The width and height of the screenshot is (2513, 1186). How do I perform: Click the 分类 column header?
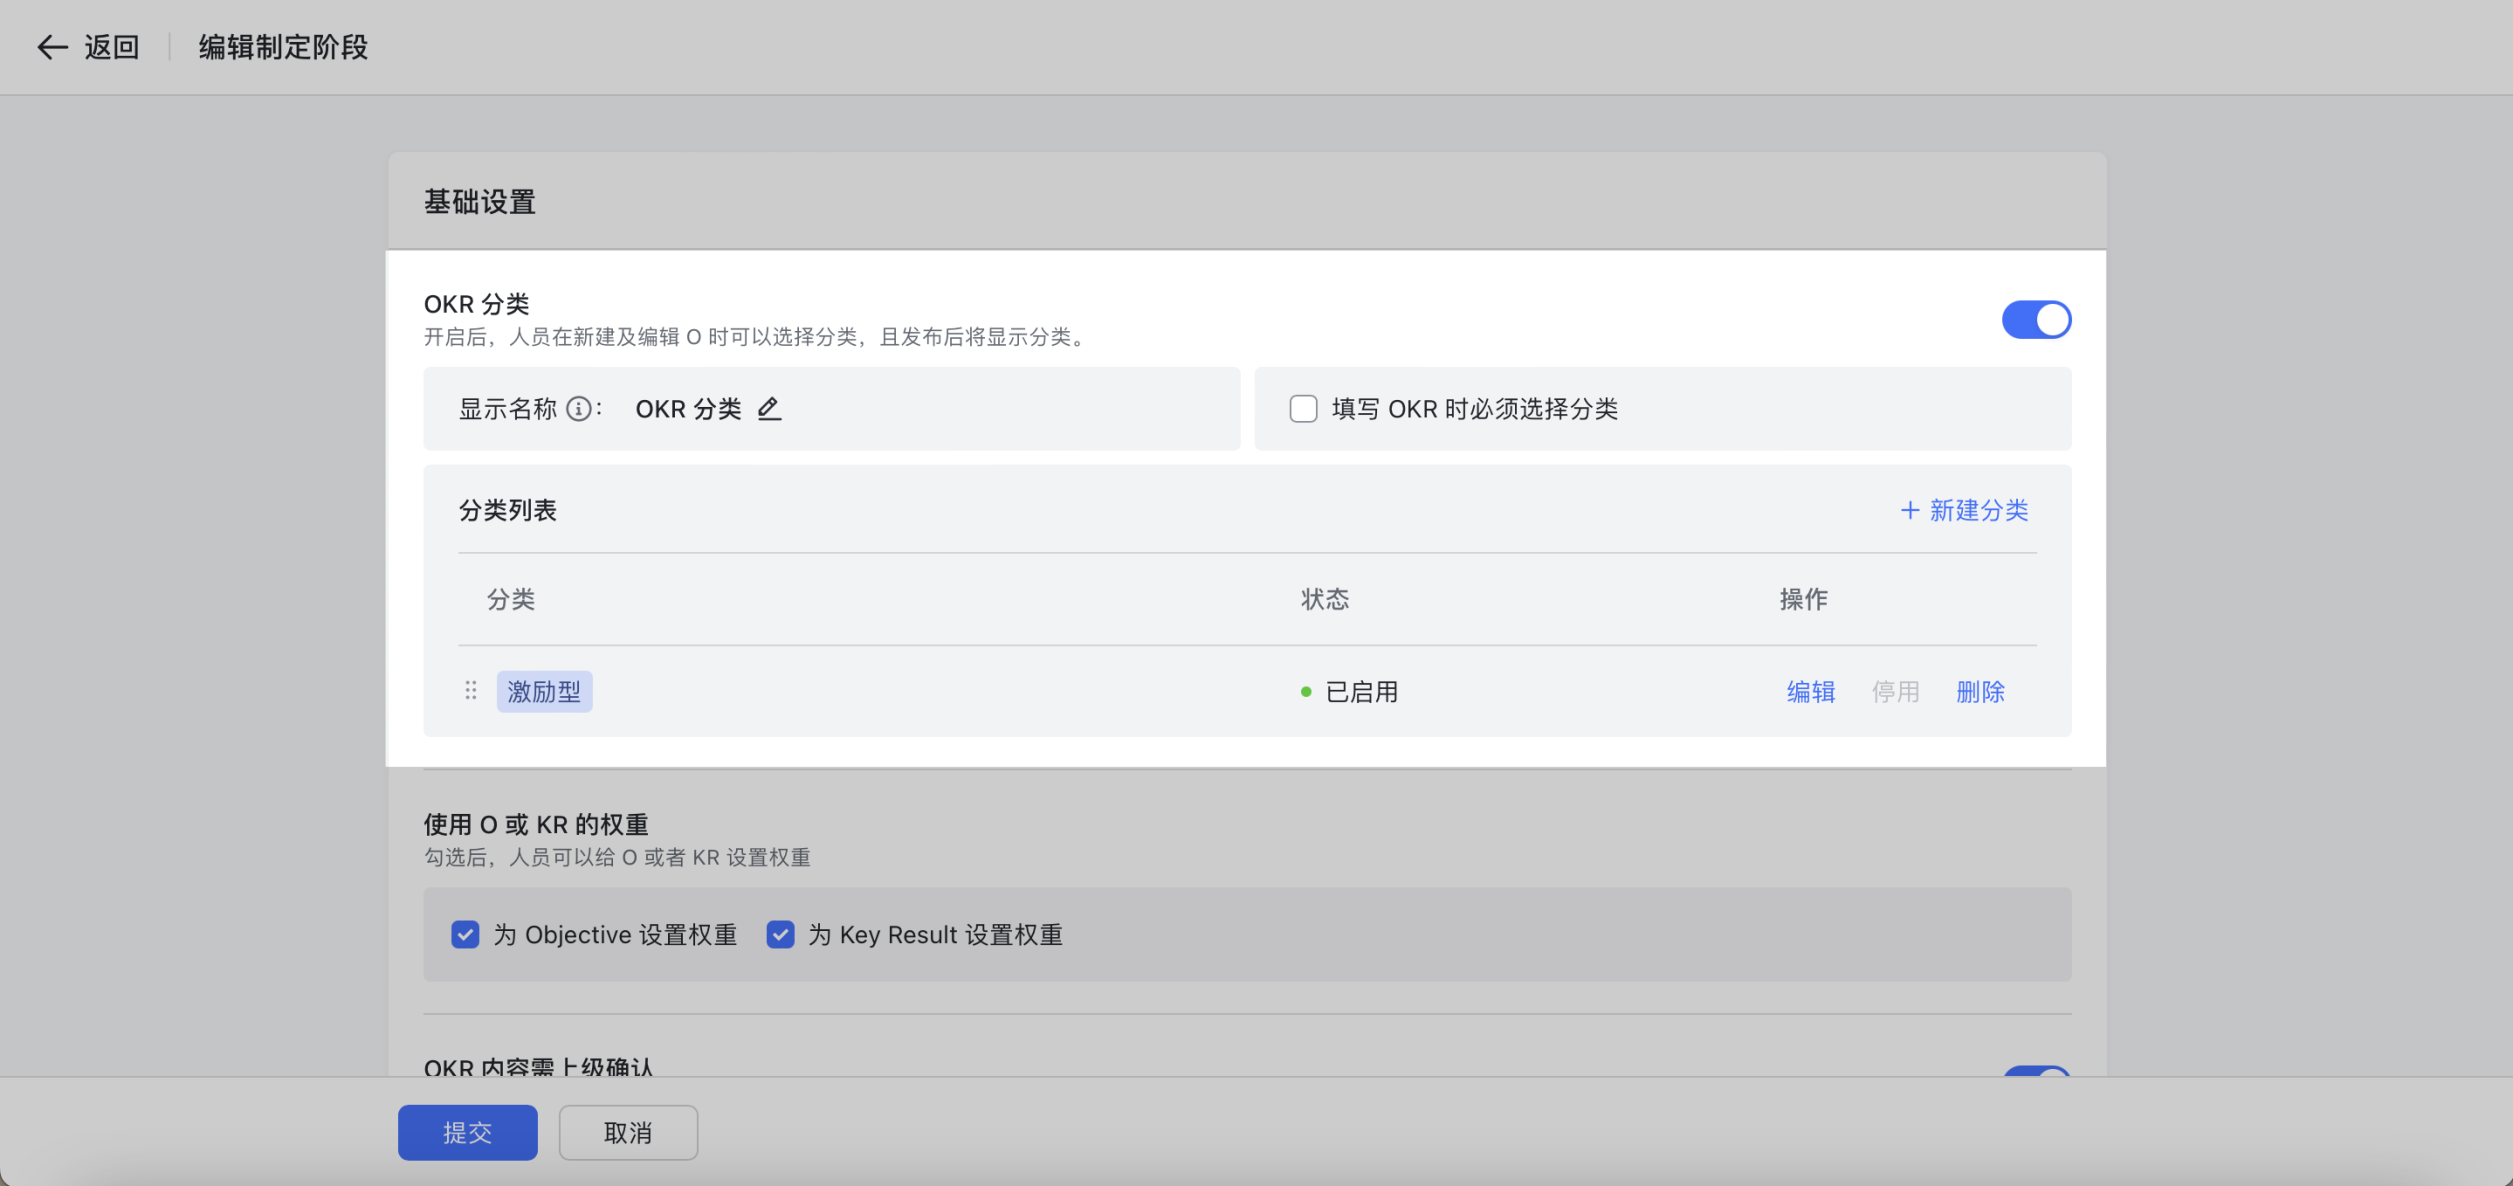pos(511,599)
